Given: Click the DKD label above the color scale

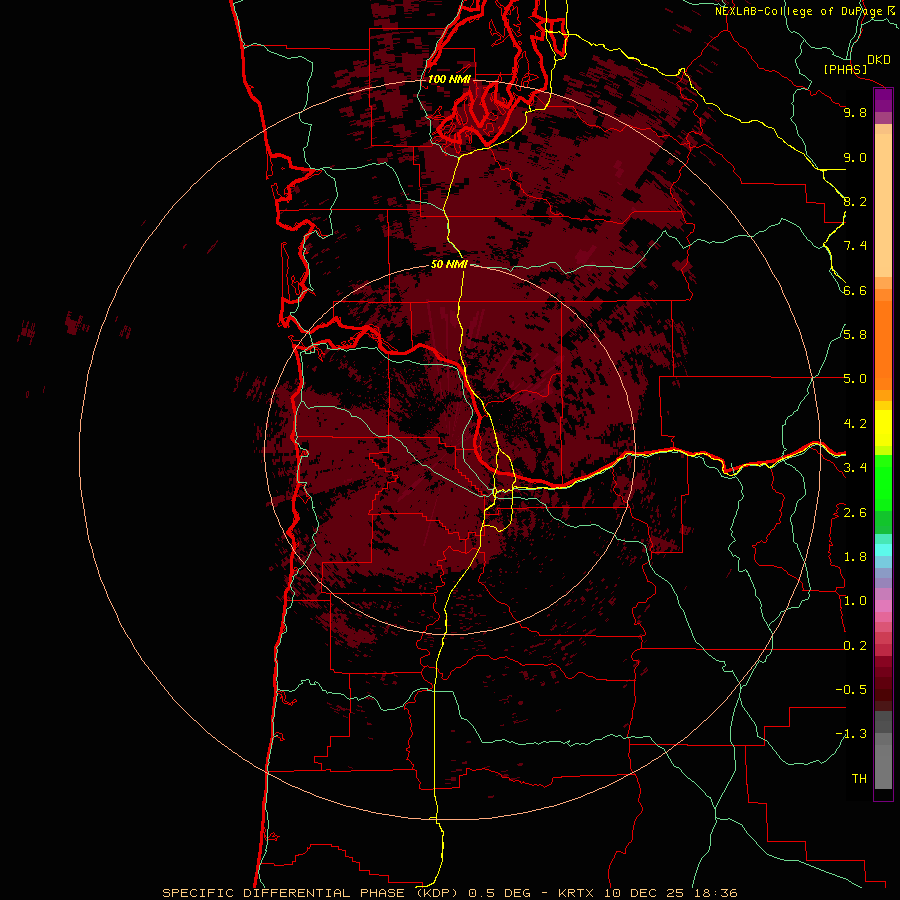Looking at the screenshot, I should coord(879,59).
